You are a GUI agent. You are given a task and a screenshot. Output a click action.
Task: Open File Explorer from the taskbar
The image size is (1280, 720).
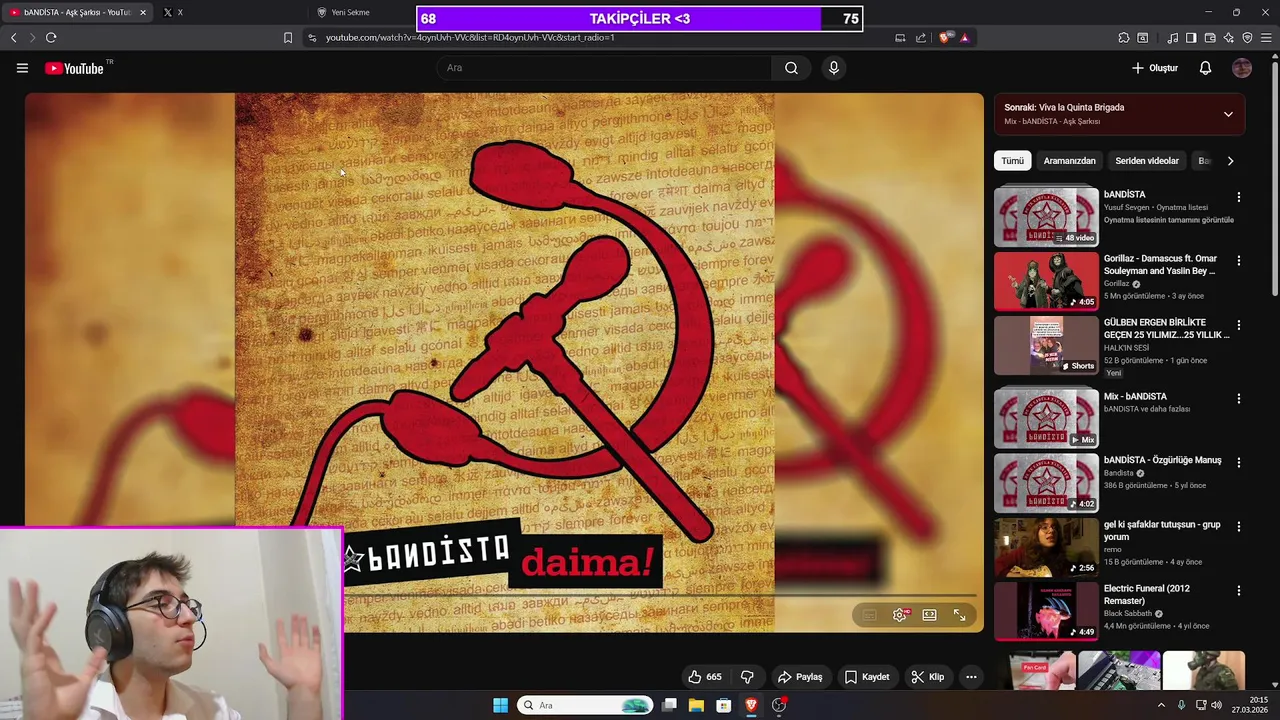(696, 705)
